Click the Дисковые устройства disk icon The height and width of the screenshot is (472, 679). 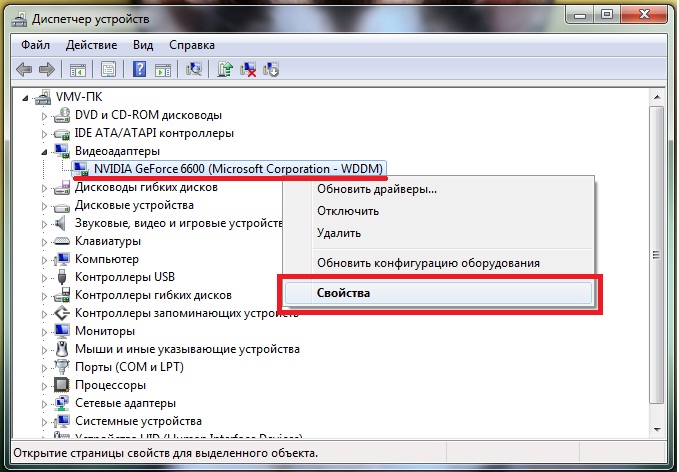pyautogui.click(x=62, y=206)
